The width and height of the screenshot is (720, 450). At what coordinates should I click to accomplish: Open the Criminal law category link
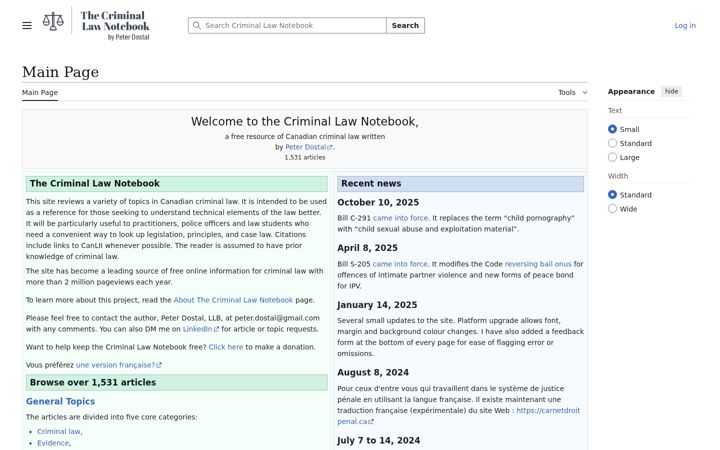[59, 432]
